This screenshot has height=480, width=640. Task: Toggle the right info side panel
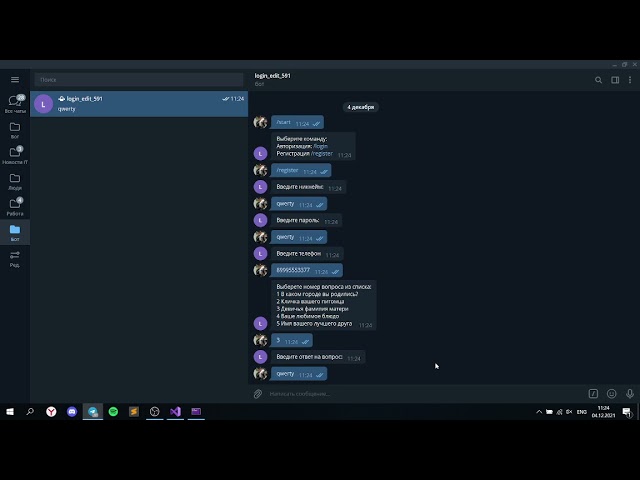[x=615, y=80]
